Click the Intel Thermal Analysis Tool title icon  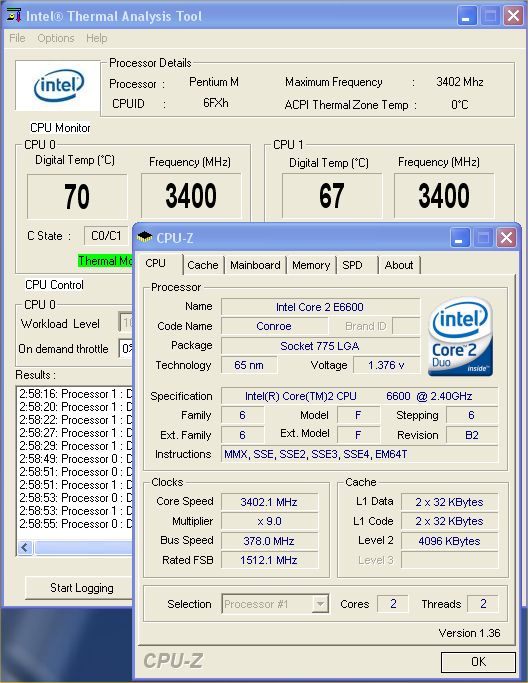14,15
